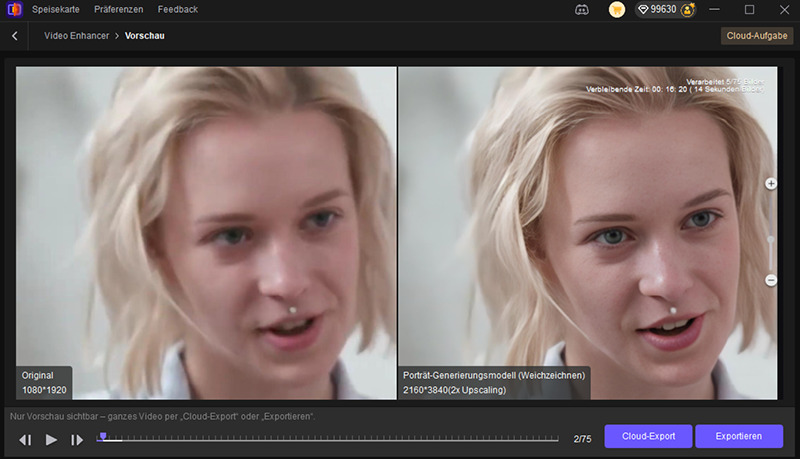Image resolution: width=800 pixels, height=459 pixels.
Task: Click the Exportieren button
Action: [x=738, y=436]
